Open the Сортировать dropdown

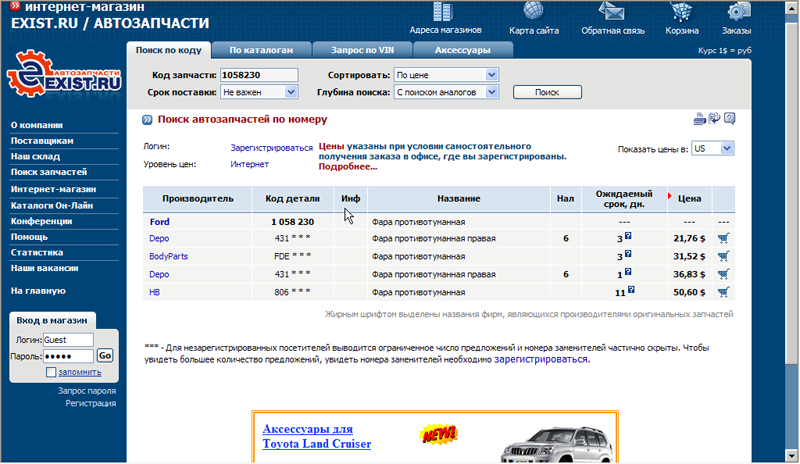[446, 75]
